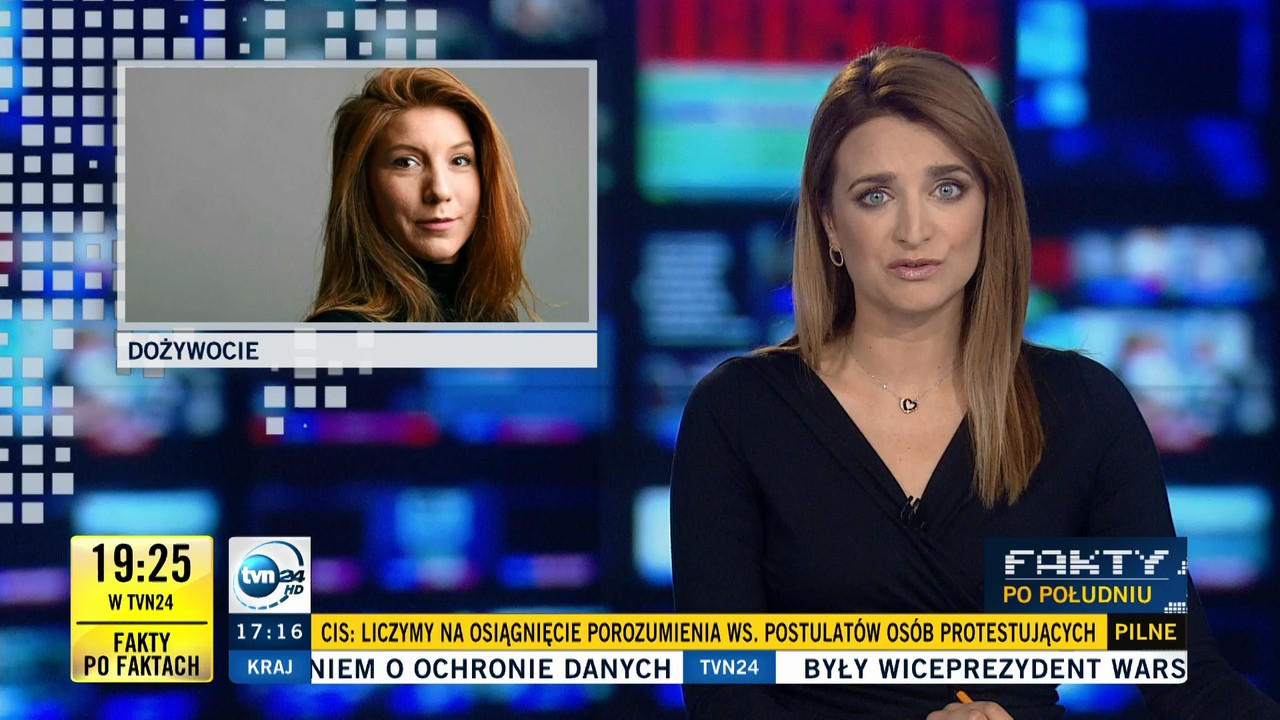Click the PILNE breaking news tag
The image size is (1280, 720).
(1147, 632)
